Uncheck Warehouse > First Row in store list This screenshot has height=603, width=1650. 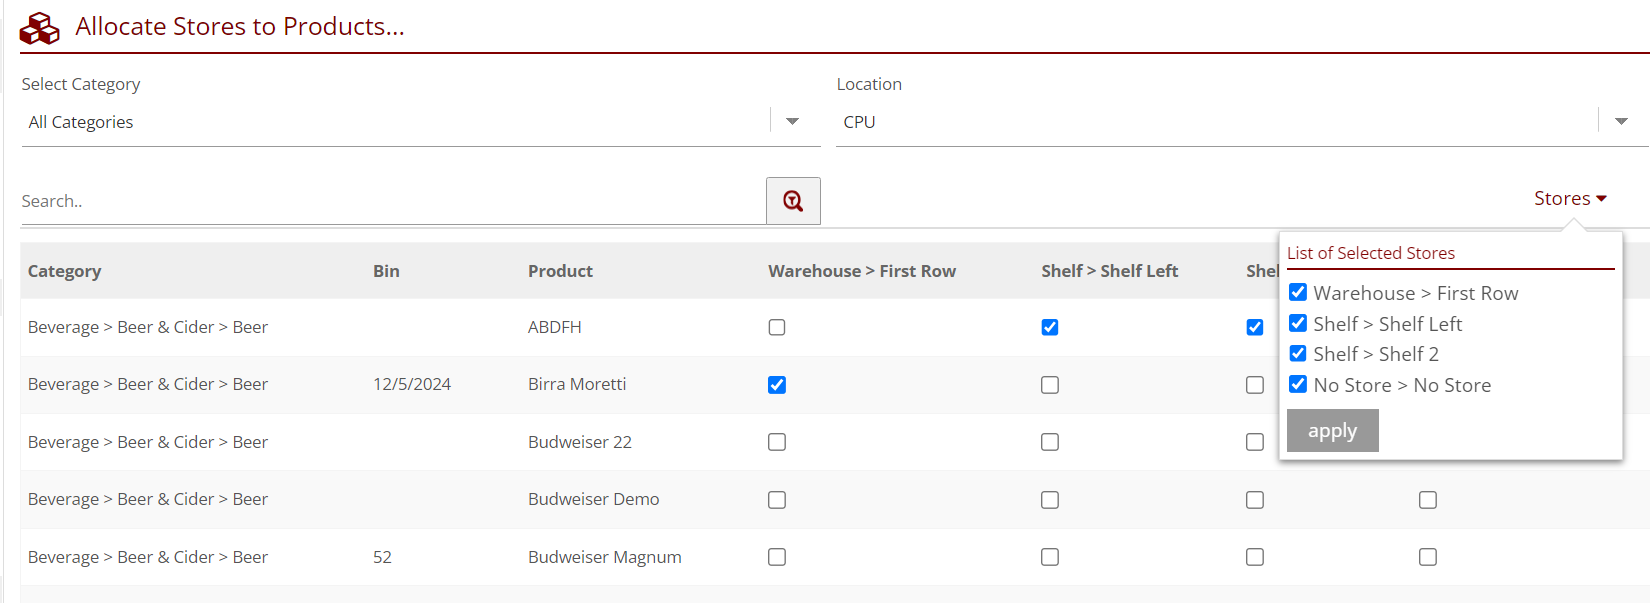pos(1298,293)
